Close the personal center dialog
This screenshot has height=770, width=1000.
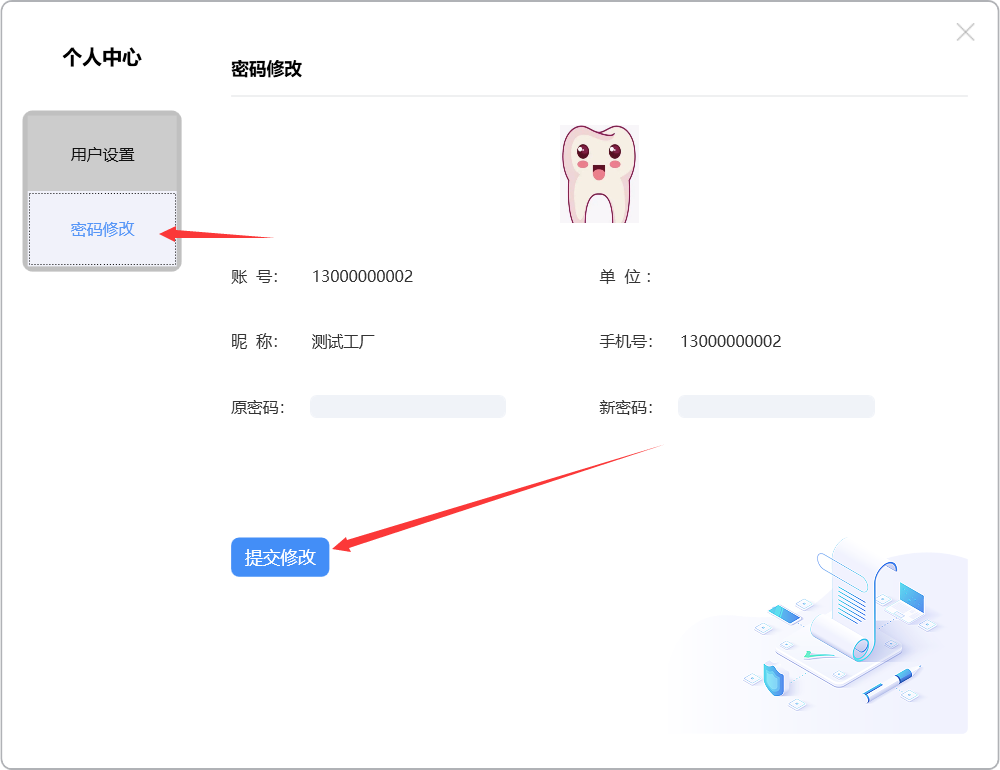pyautogui.click(x=965, y=32)
